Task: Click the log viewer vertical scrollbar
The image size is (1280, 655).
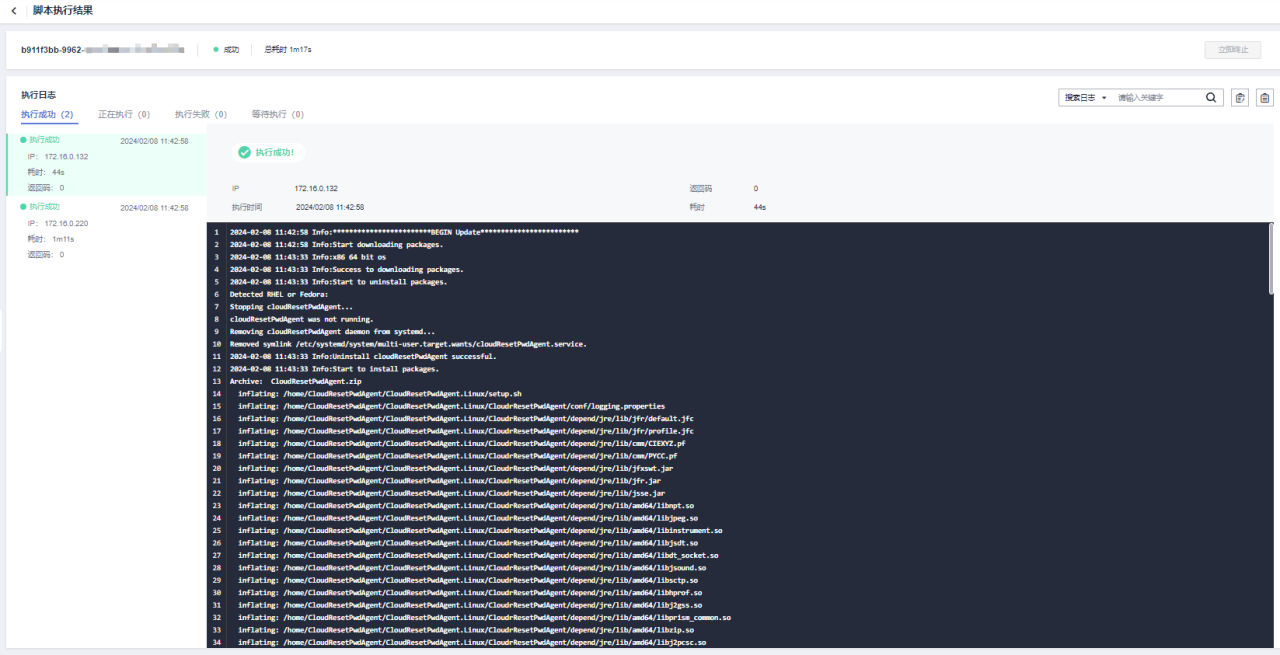Action: 1271,300
